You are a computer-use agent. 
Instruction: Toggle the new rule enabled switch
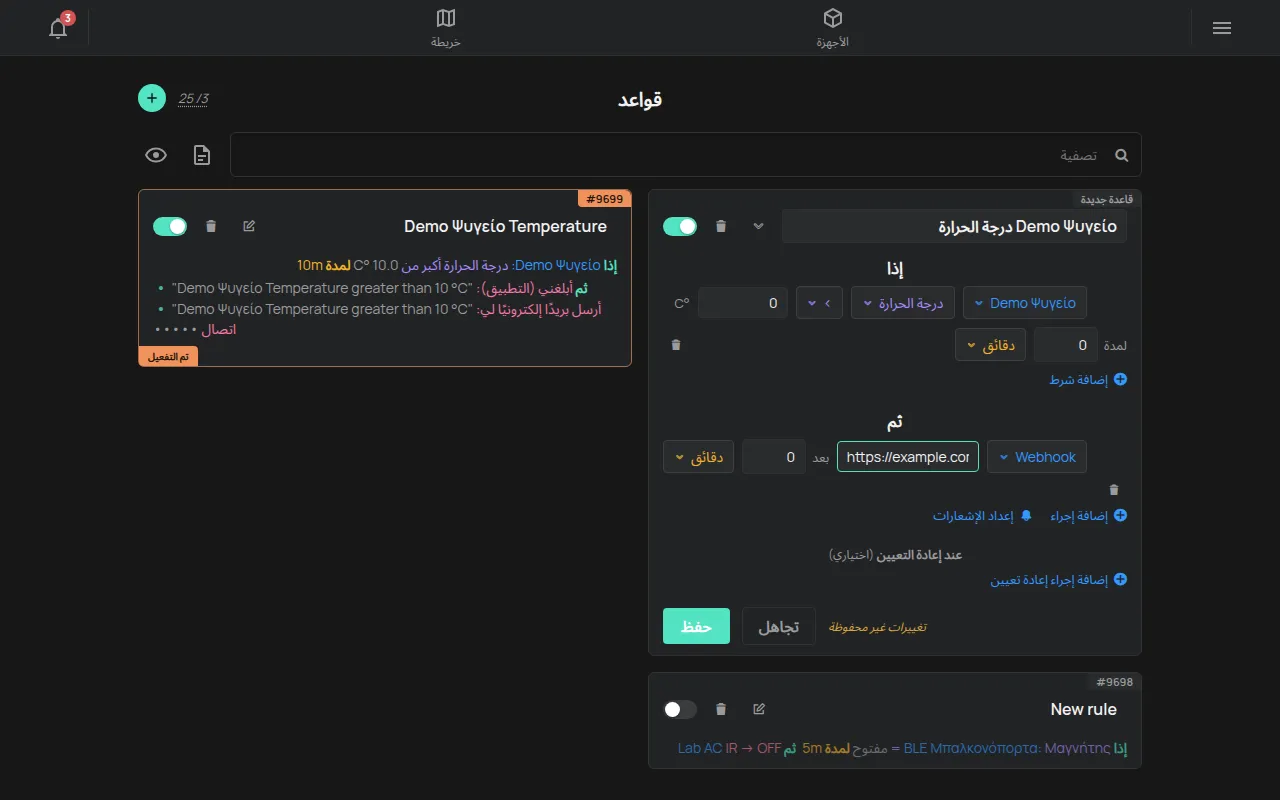(680, 226)
